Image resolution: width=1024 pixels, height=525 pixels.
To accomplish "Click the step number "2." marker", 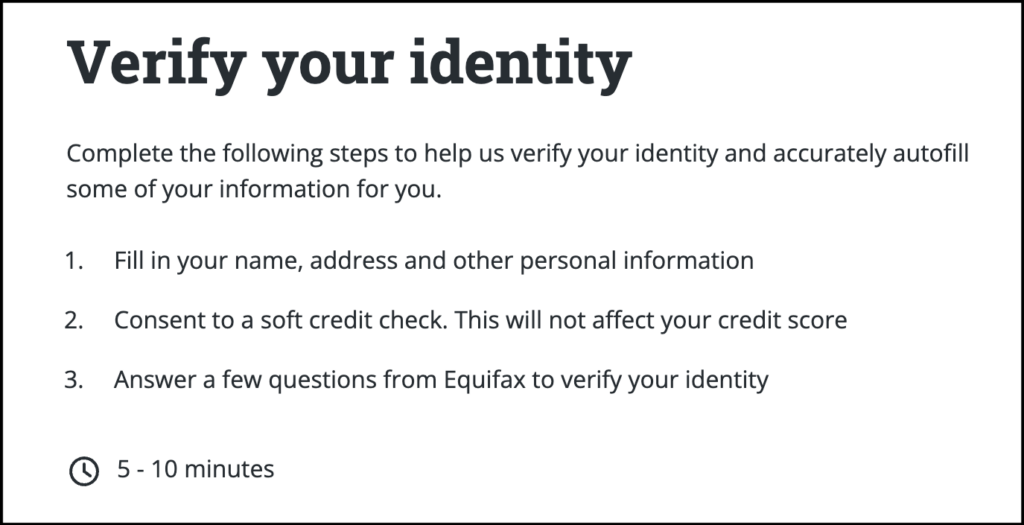I will pos(76,321).
